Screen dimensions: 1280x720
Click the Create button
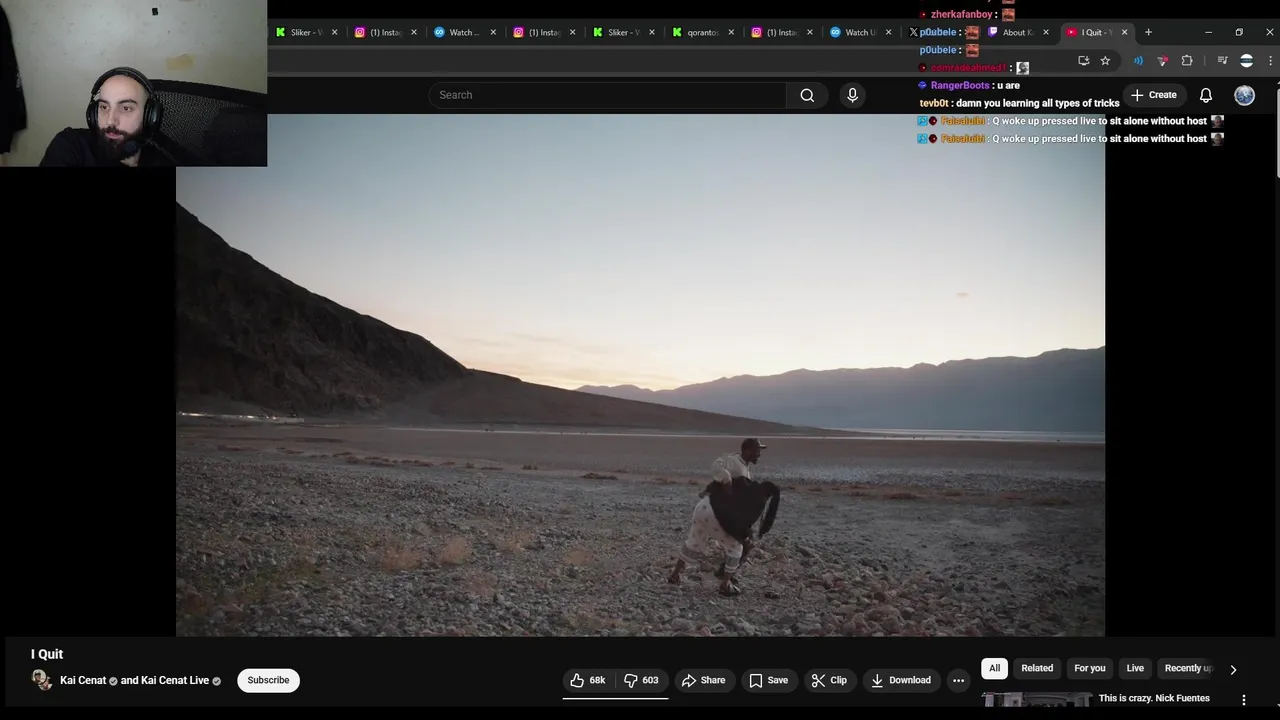[1154, 95]
